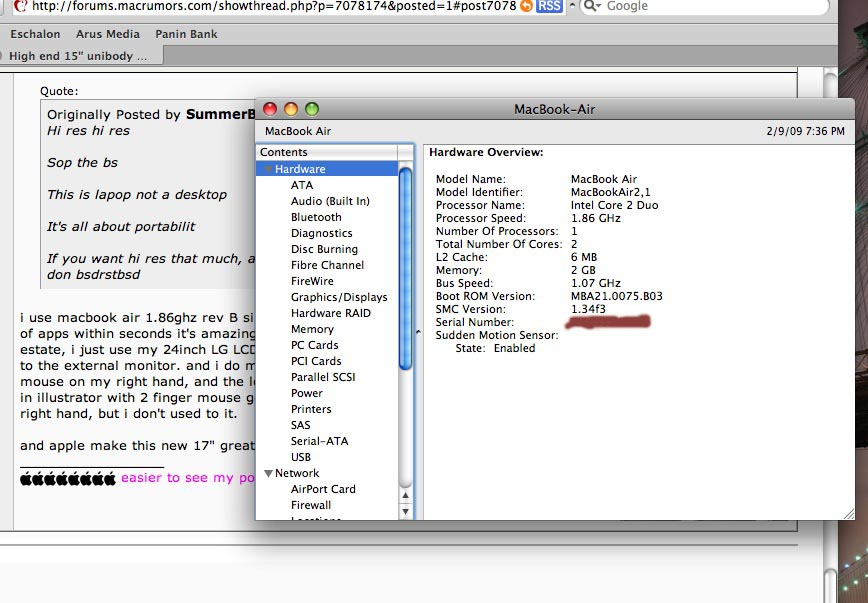Click the window resize grip of MacBook-Air
This screenshot has height=603, width=868.
click(x=849, y=514)
